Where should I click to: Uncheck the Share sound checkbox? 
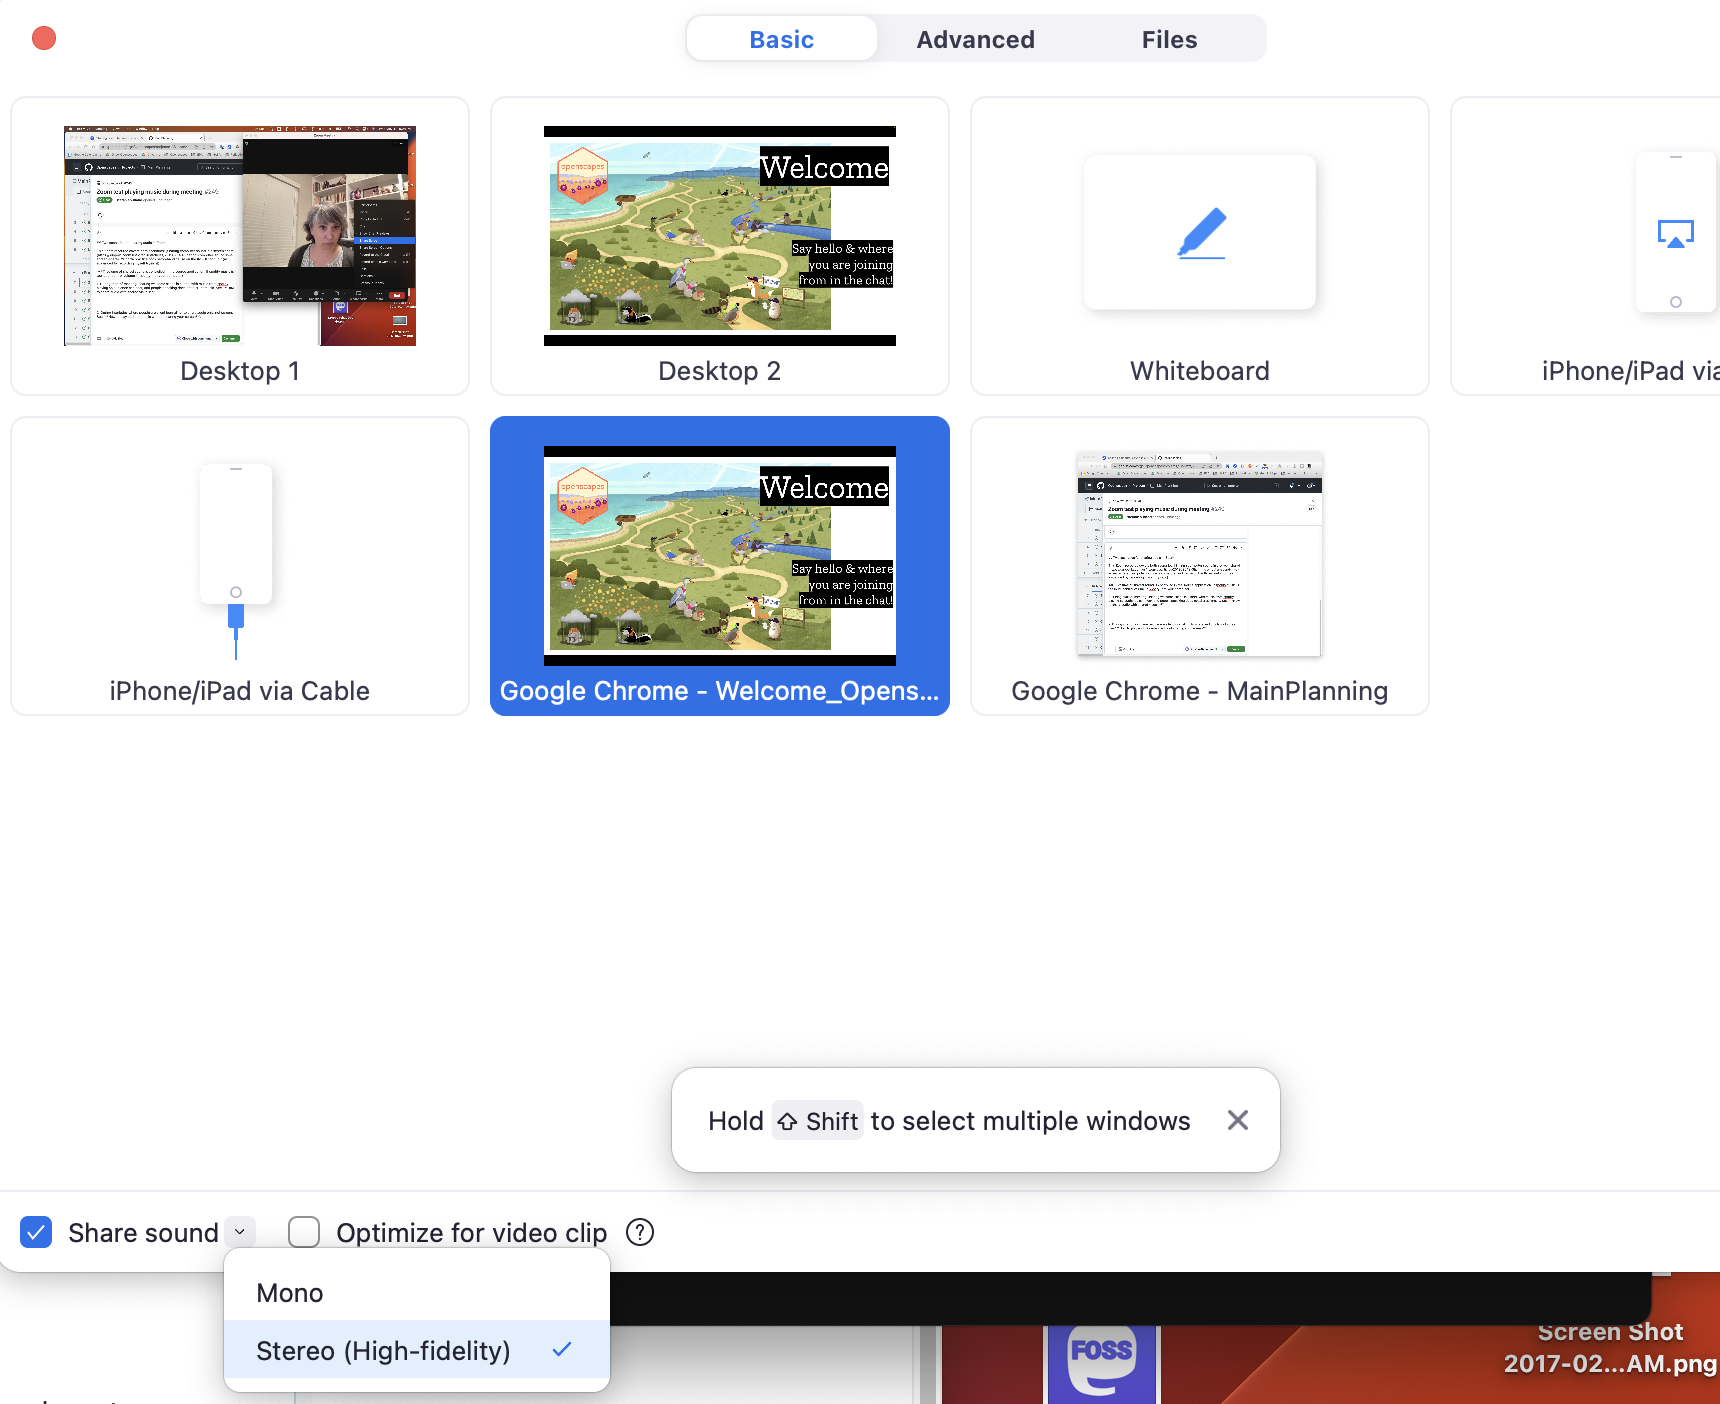pyautogui.click(x=37, y=1232)
